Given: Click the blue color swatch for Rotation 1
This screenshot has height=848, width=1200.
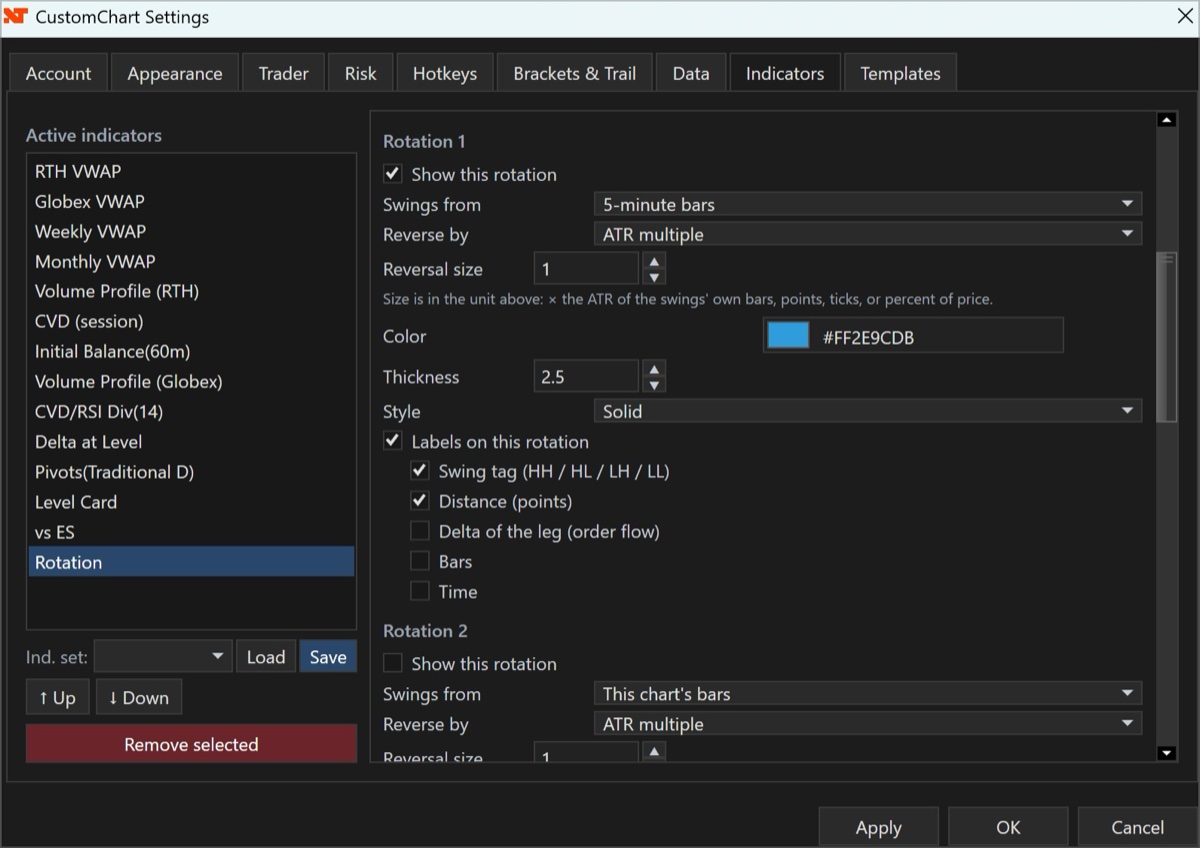Looking at the screenshot, I should coord(788,336).
